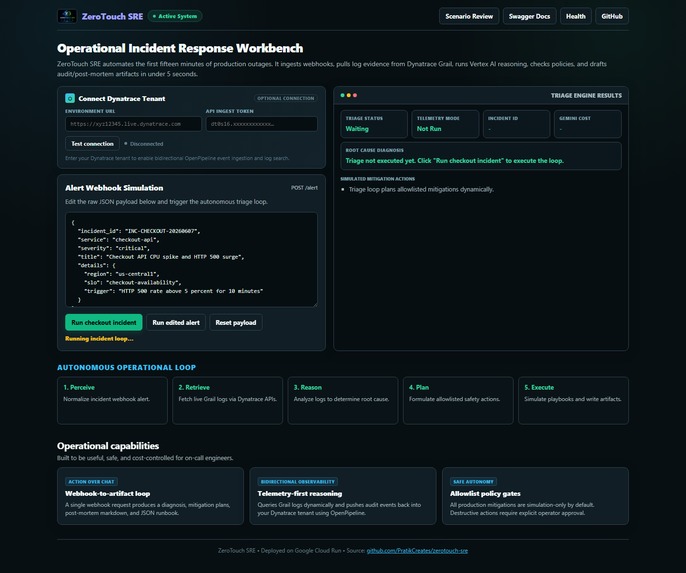Click the Test connection button

(x=92, y=143)
